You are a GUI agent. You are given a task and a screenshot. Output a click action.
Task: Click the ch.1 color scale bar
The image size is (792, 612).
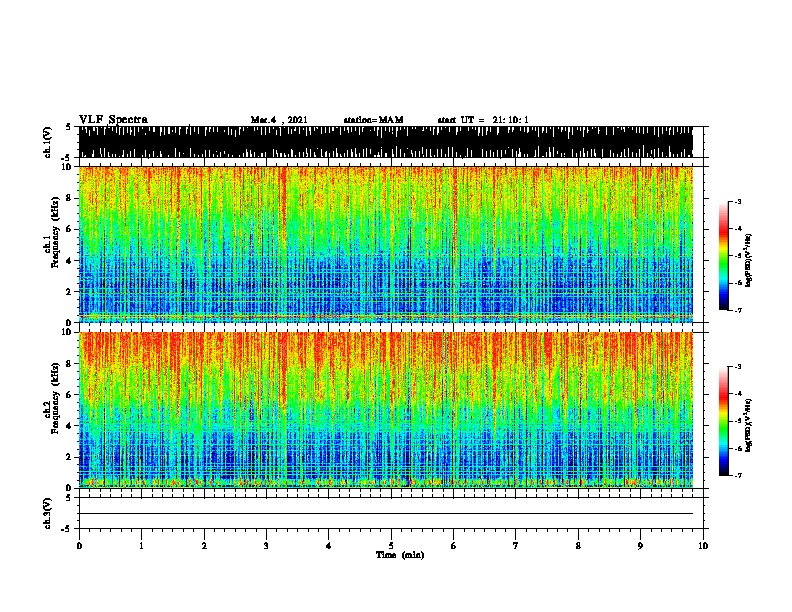tap(723, 256)
